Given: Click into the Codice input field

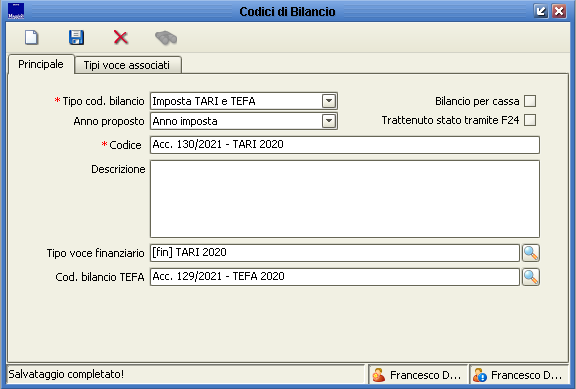Looking at the screenshot, I should [x=345, y=145].
